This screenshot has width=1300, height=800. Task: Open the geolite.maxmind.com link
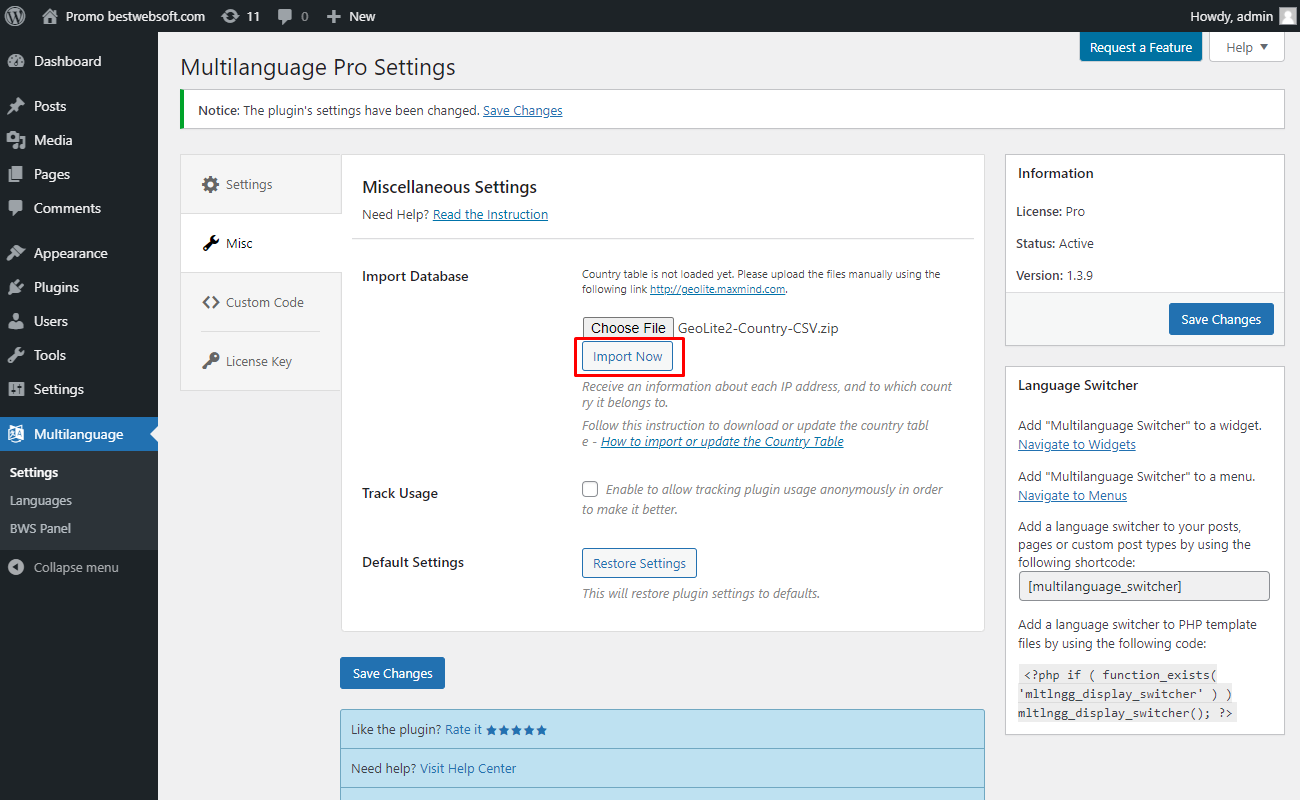pyautogui.click(x=718, y=289)
